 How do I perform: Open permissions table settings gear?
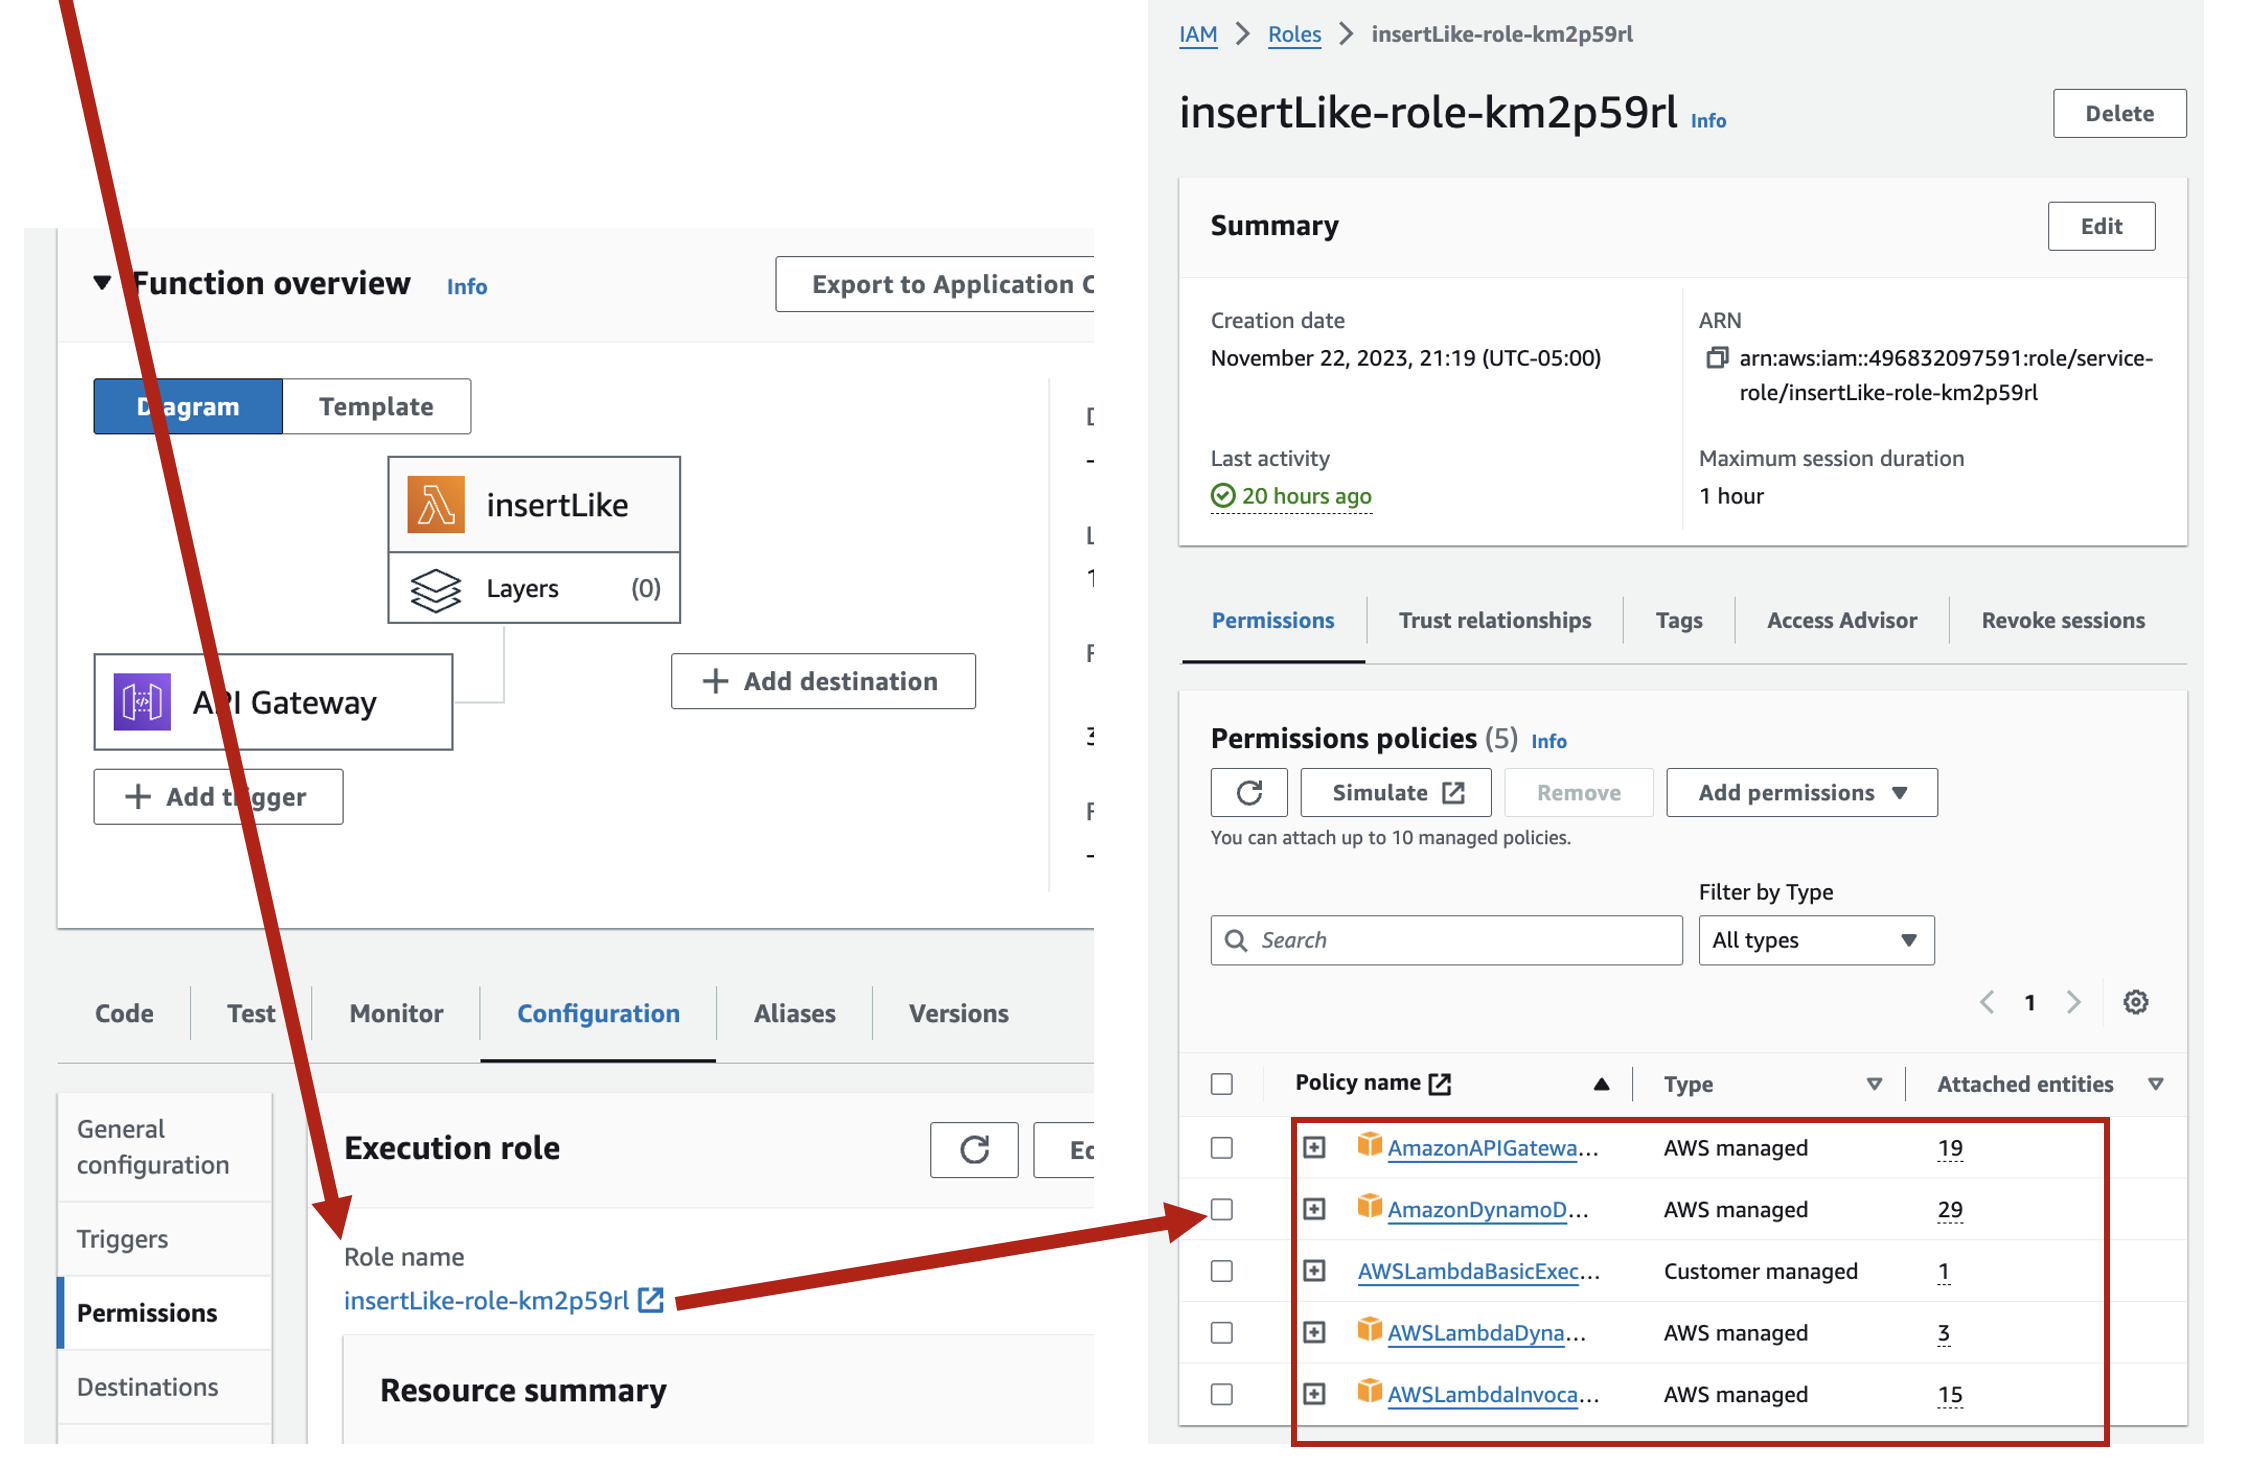tap(2136, 1002)
